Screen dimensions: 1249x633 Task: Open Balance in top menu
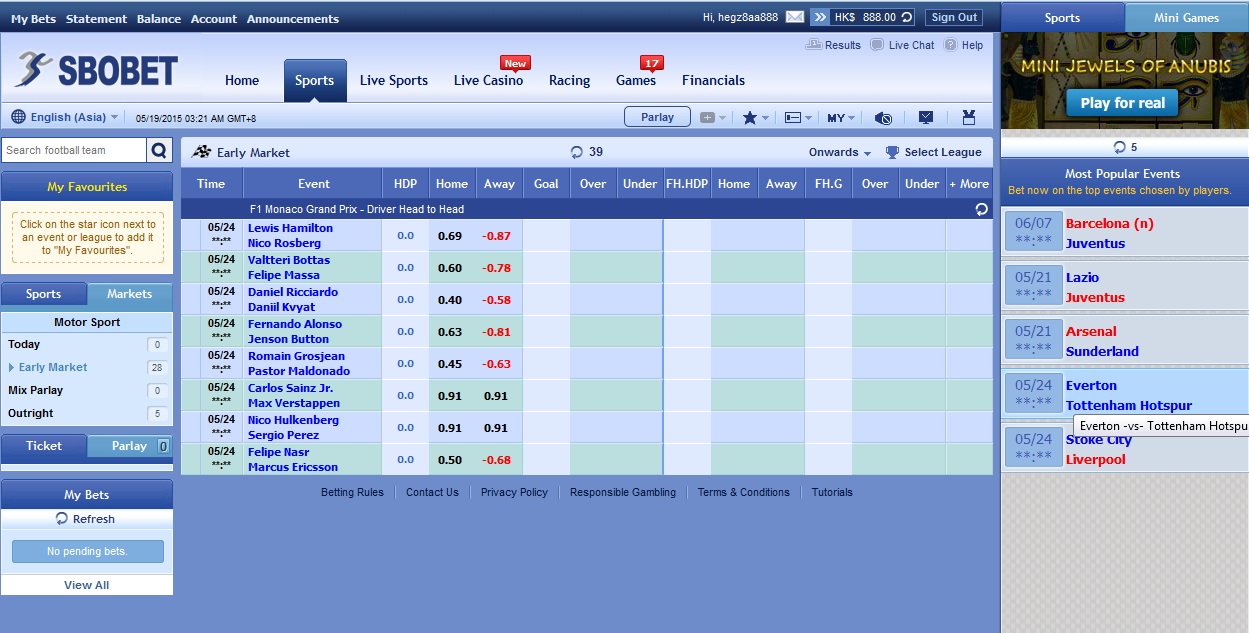(x=159, y=19)
